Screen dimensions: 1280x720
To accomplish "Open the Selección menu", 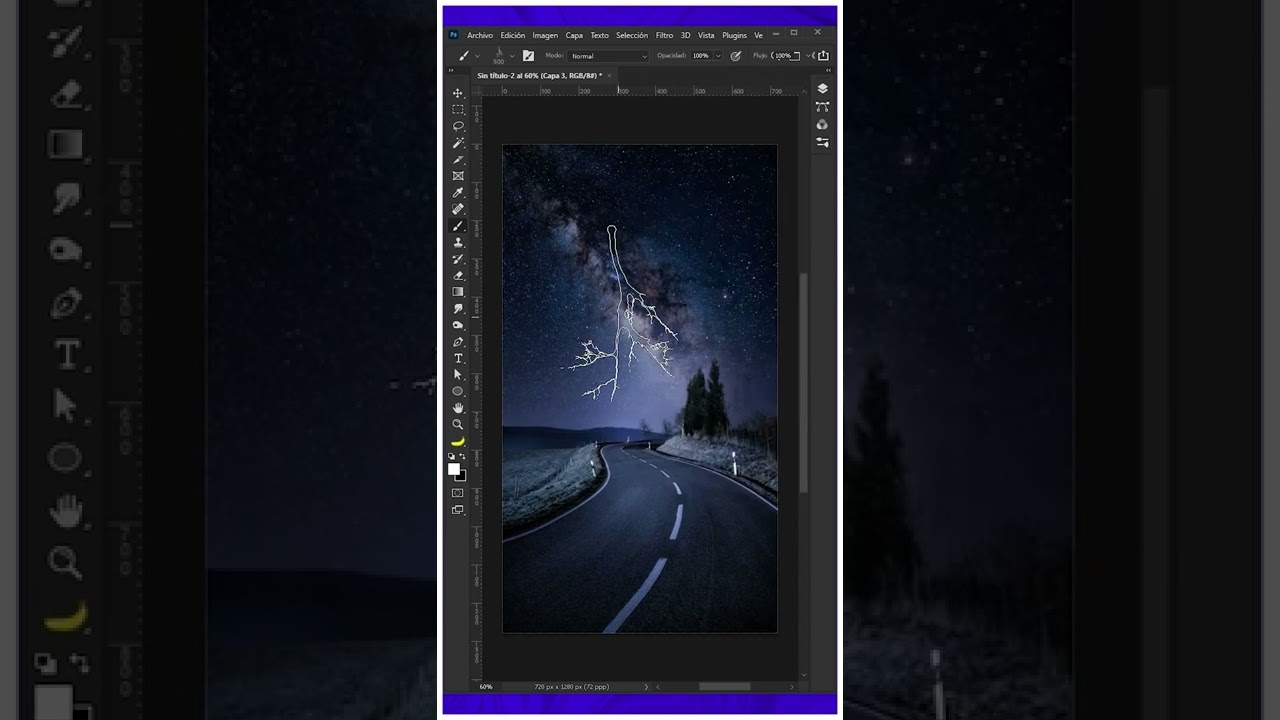I will pyautogui.click(x=632, y=35).
